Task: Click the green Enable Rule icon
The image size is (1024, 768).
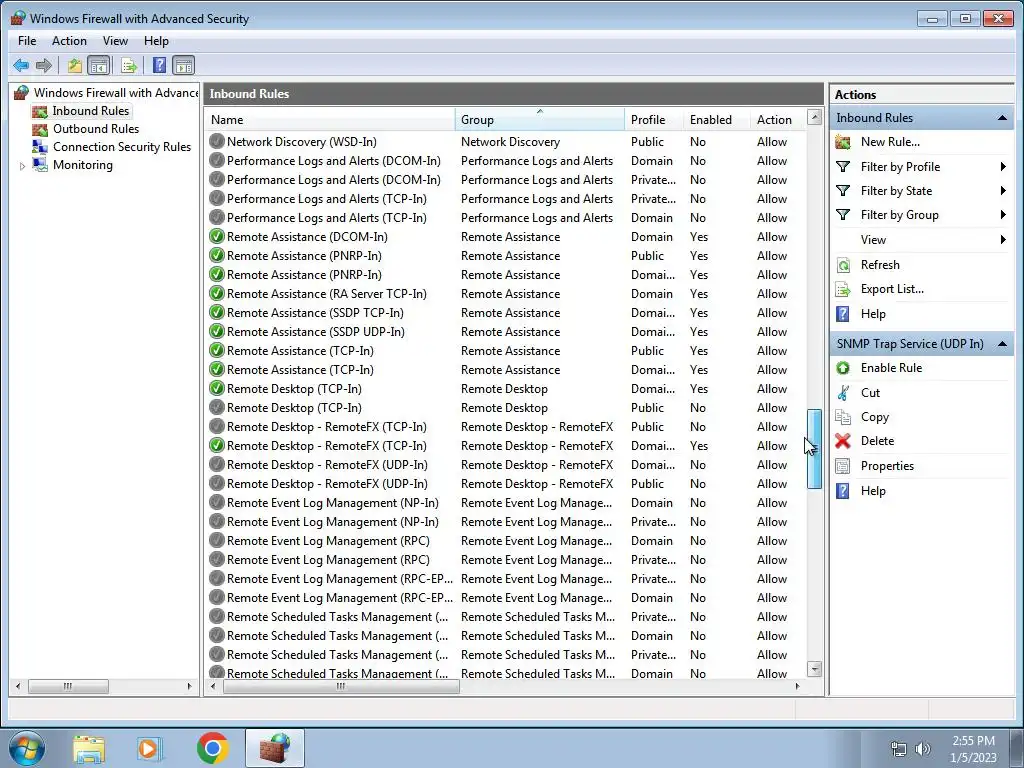Action: tap(843, 368)
